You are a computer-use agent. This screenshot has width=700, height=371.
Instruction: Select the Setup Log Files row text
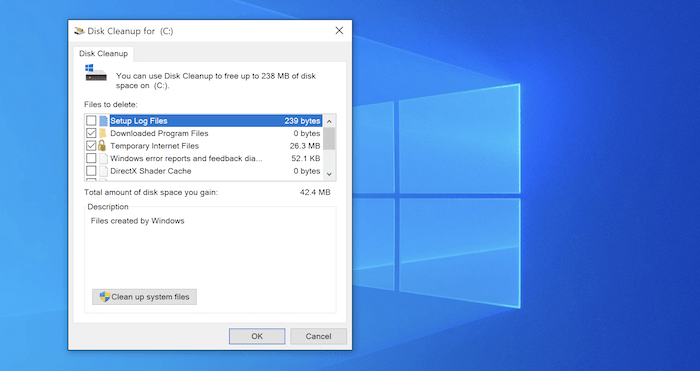point(139,121)
